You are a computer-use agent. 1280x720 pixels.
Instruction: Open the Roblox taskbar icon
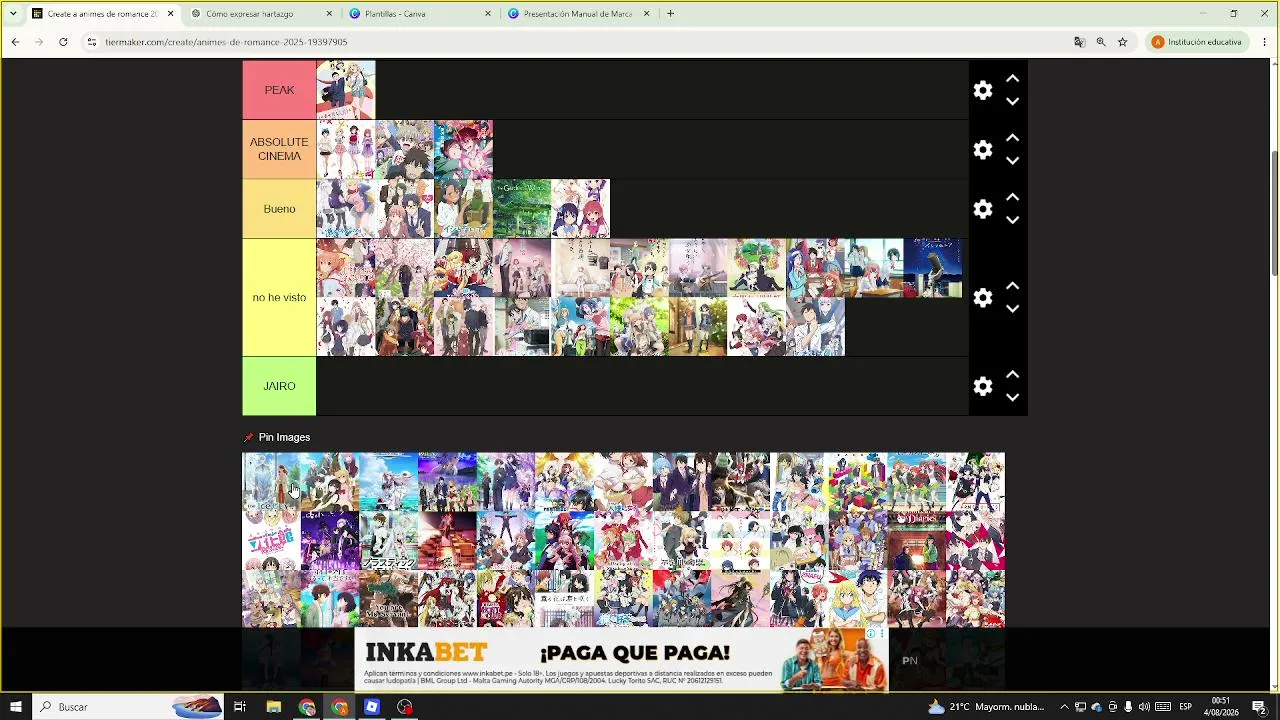click(x=372, y=707)
